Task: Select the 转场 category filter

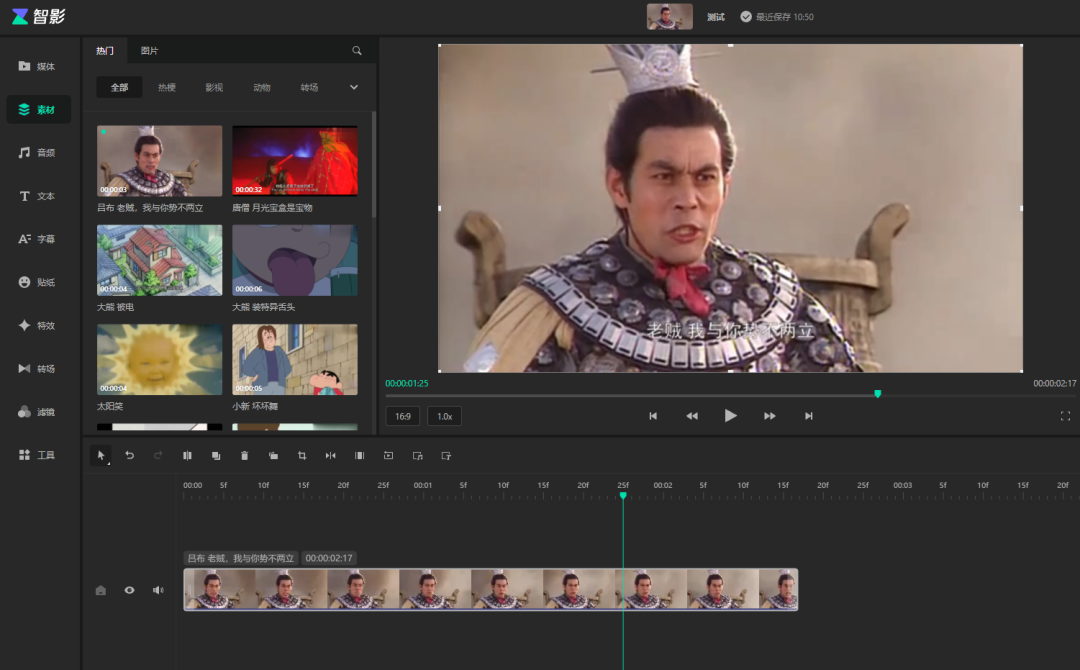Action: click(309, 87)
